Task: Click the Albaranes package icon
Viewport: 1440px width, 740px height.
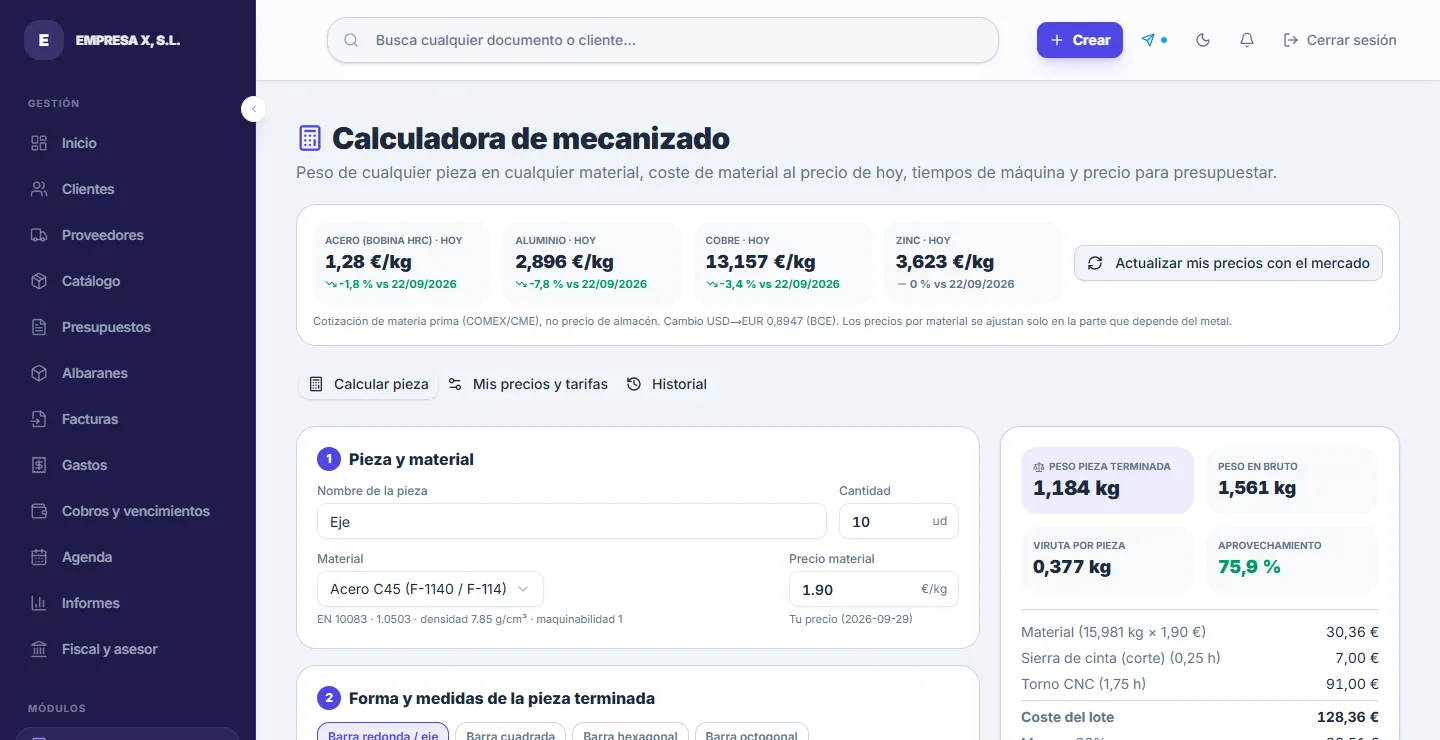Action: coord(39,373)
